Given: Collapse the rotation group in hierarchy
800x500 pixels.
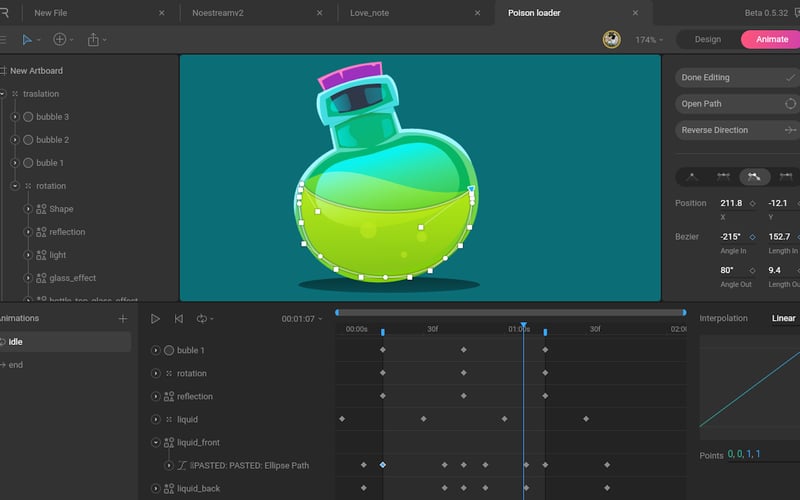Looking at the screenshot, I should [15, 186].
